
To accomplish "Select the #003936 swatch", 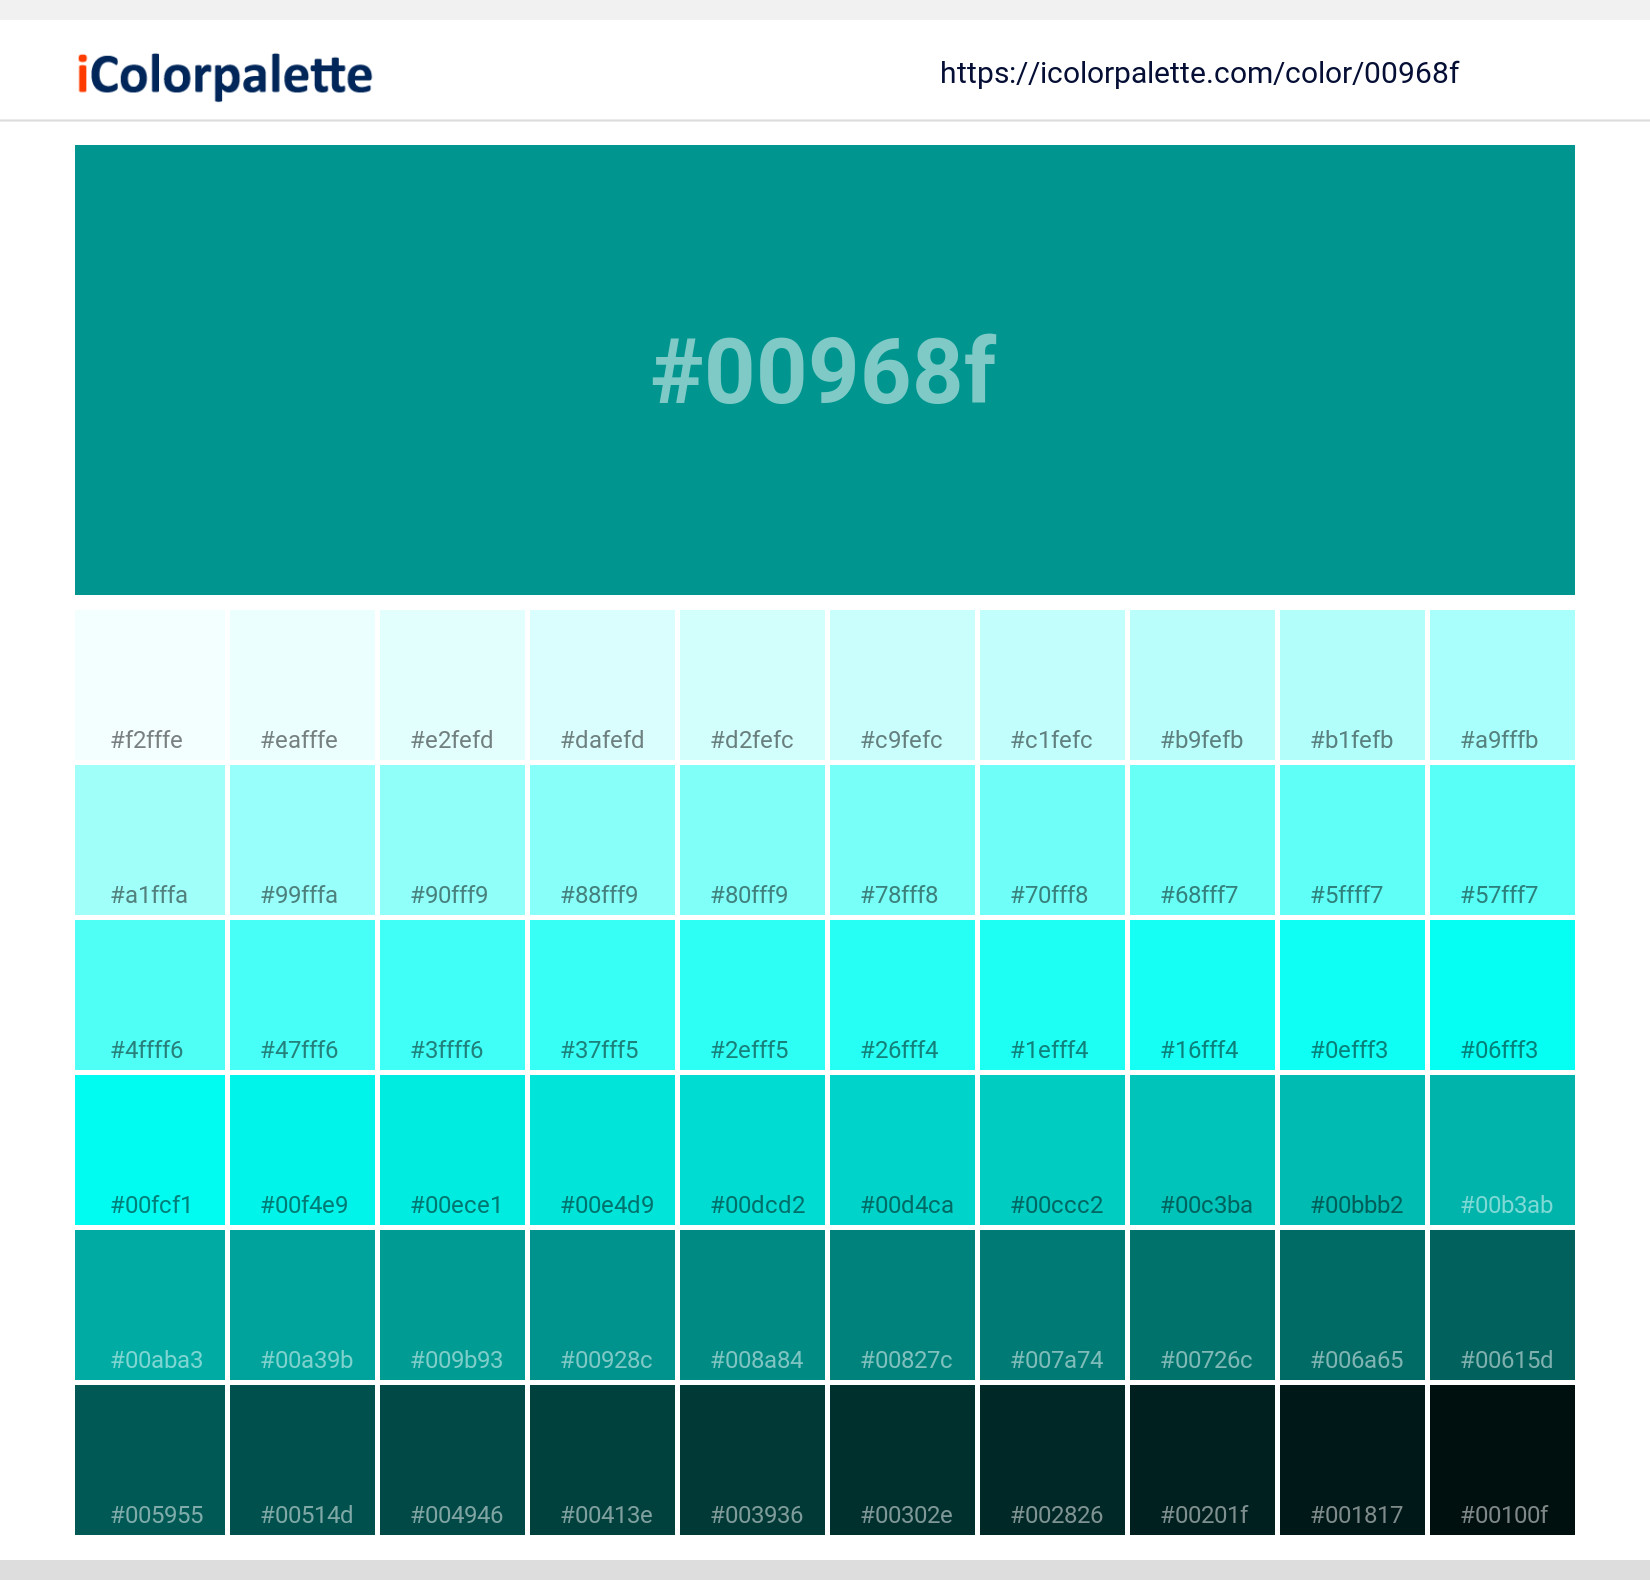I will pos(751,1460).
